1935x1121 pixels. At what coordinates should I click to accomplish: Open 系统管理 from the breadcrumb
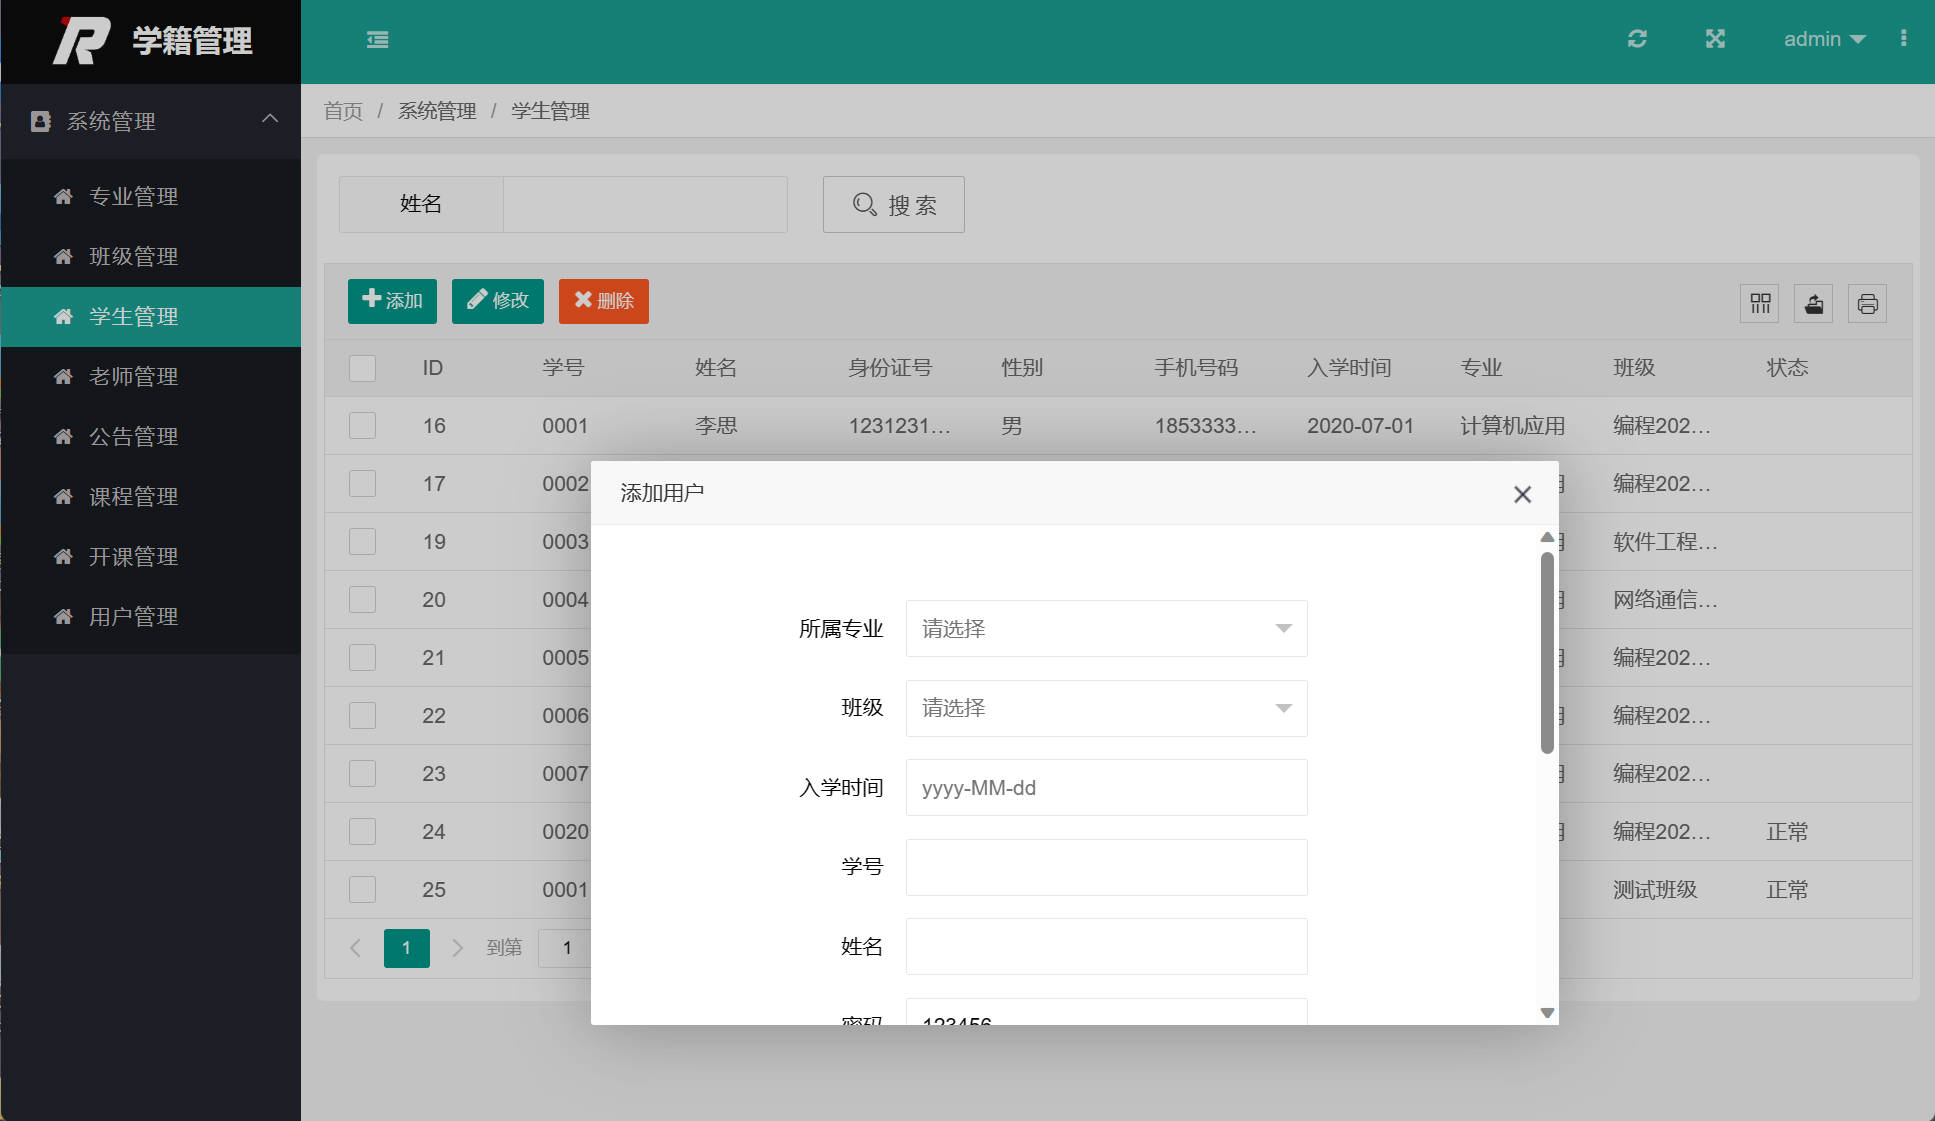[x=436, y=111]
